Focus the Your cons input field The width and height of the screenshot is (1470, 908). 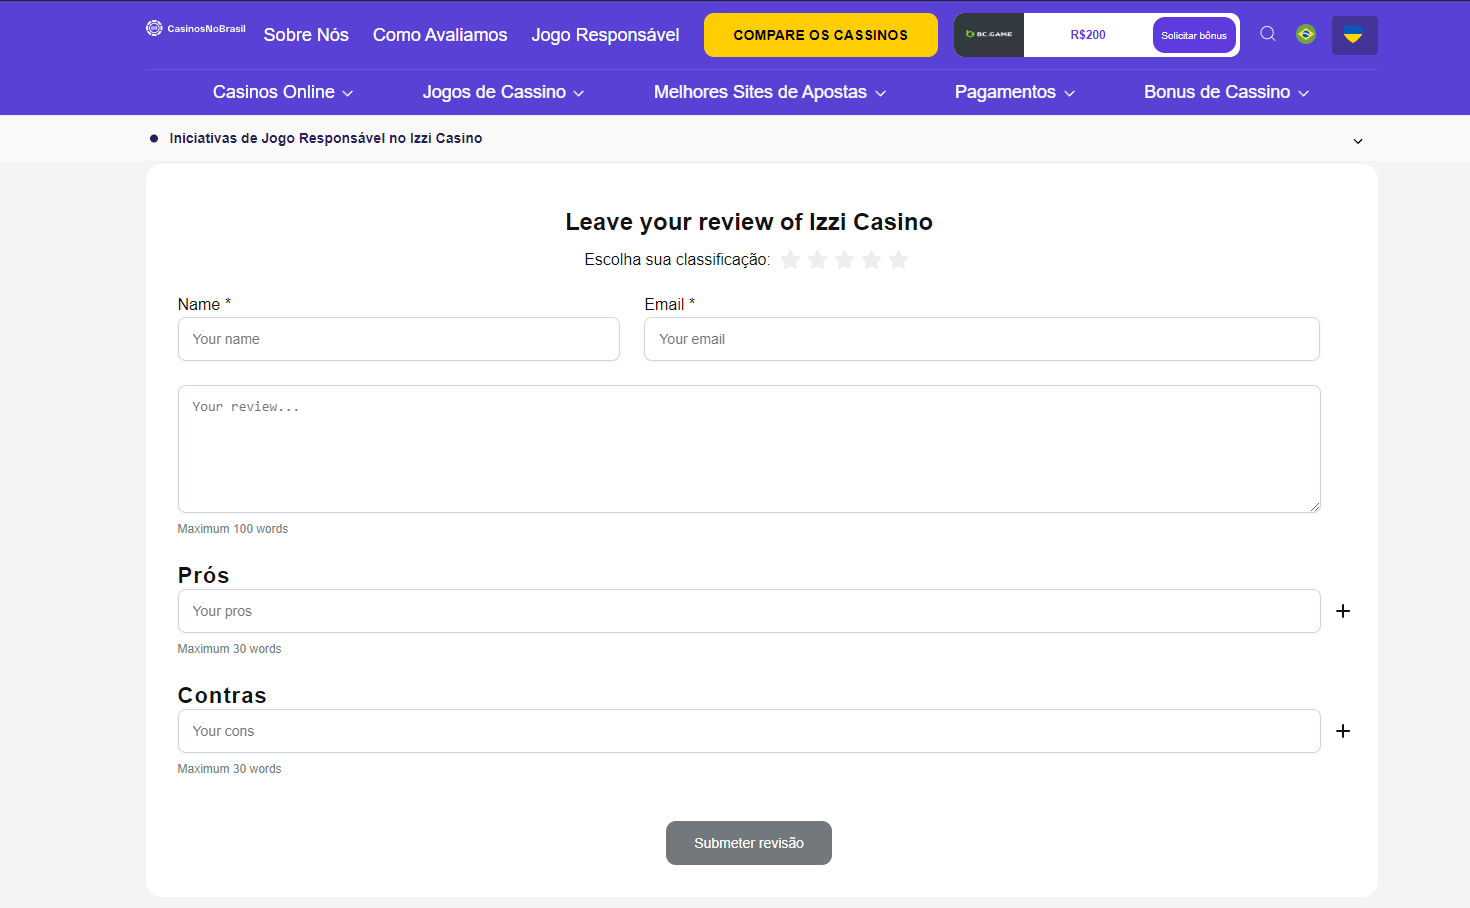coord(749,731)
